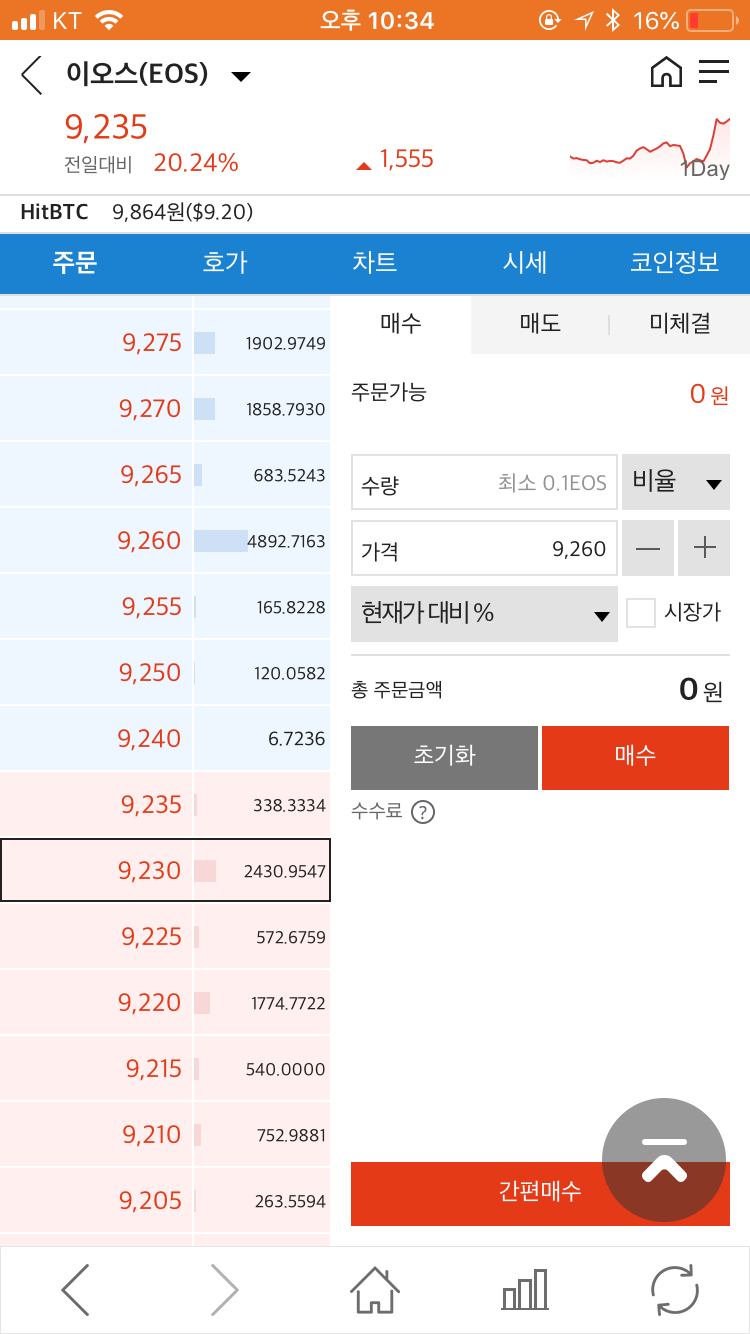Screen dimensions: 750x1334
Task: Tap the scroll-to-top floating circle button
Action: click(x=663, y=1160)
